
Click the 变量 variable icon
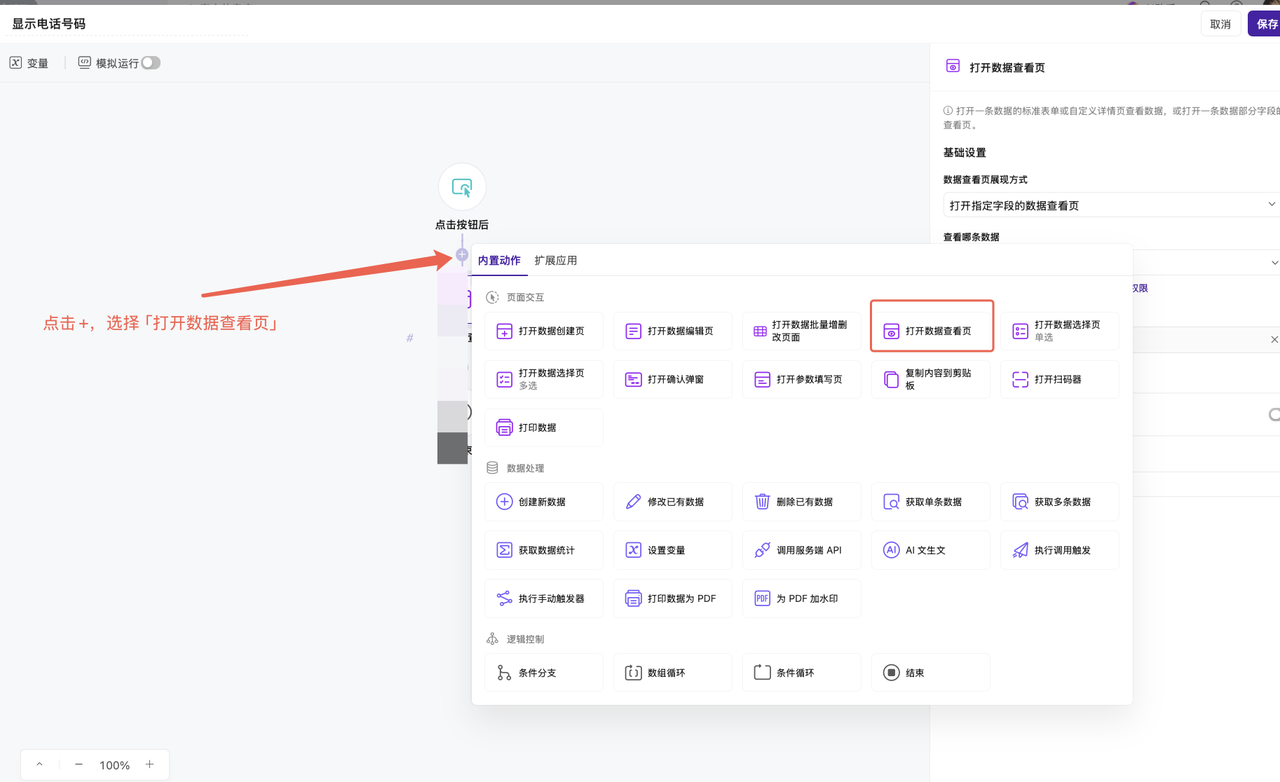pyautogui.click(x=16, y=63)
